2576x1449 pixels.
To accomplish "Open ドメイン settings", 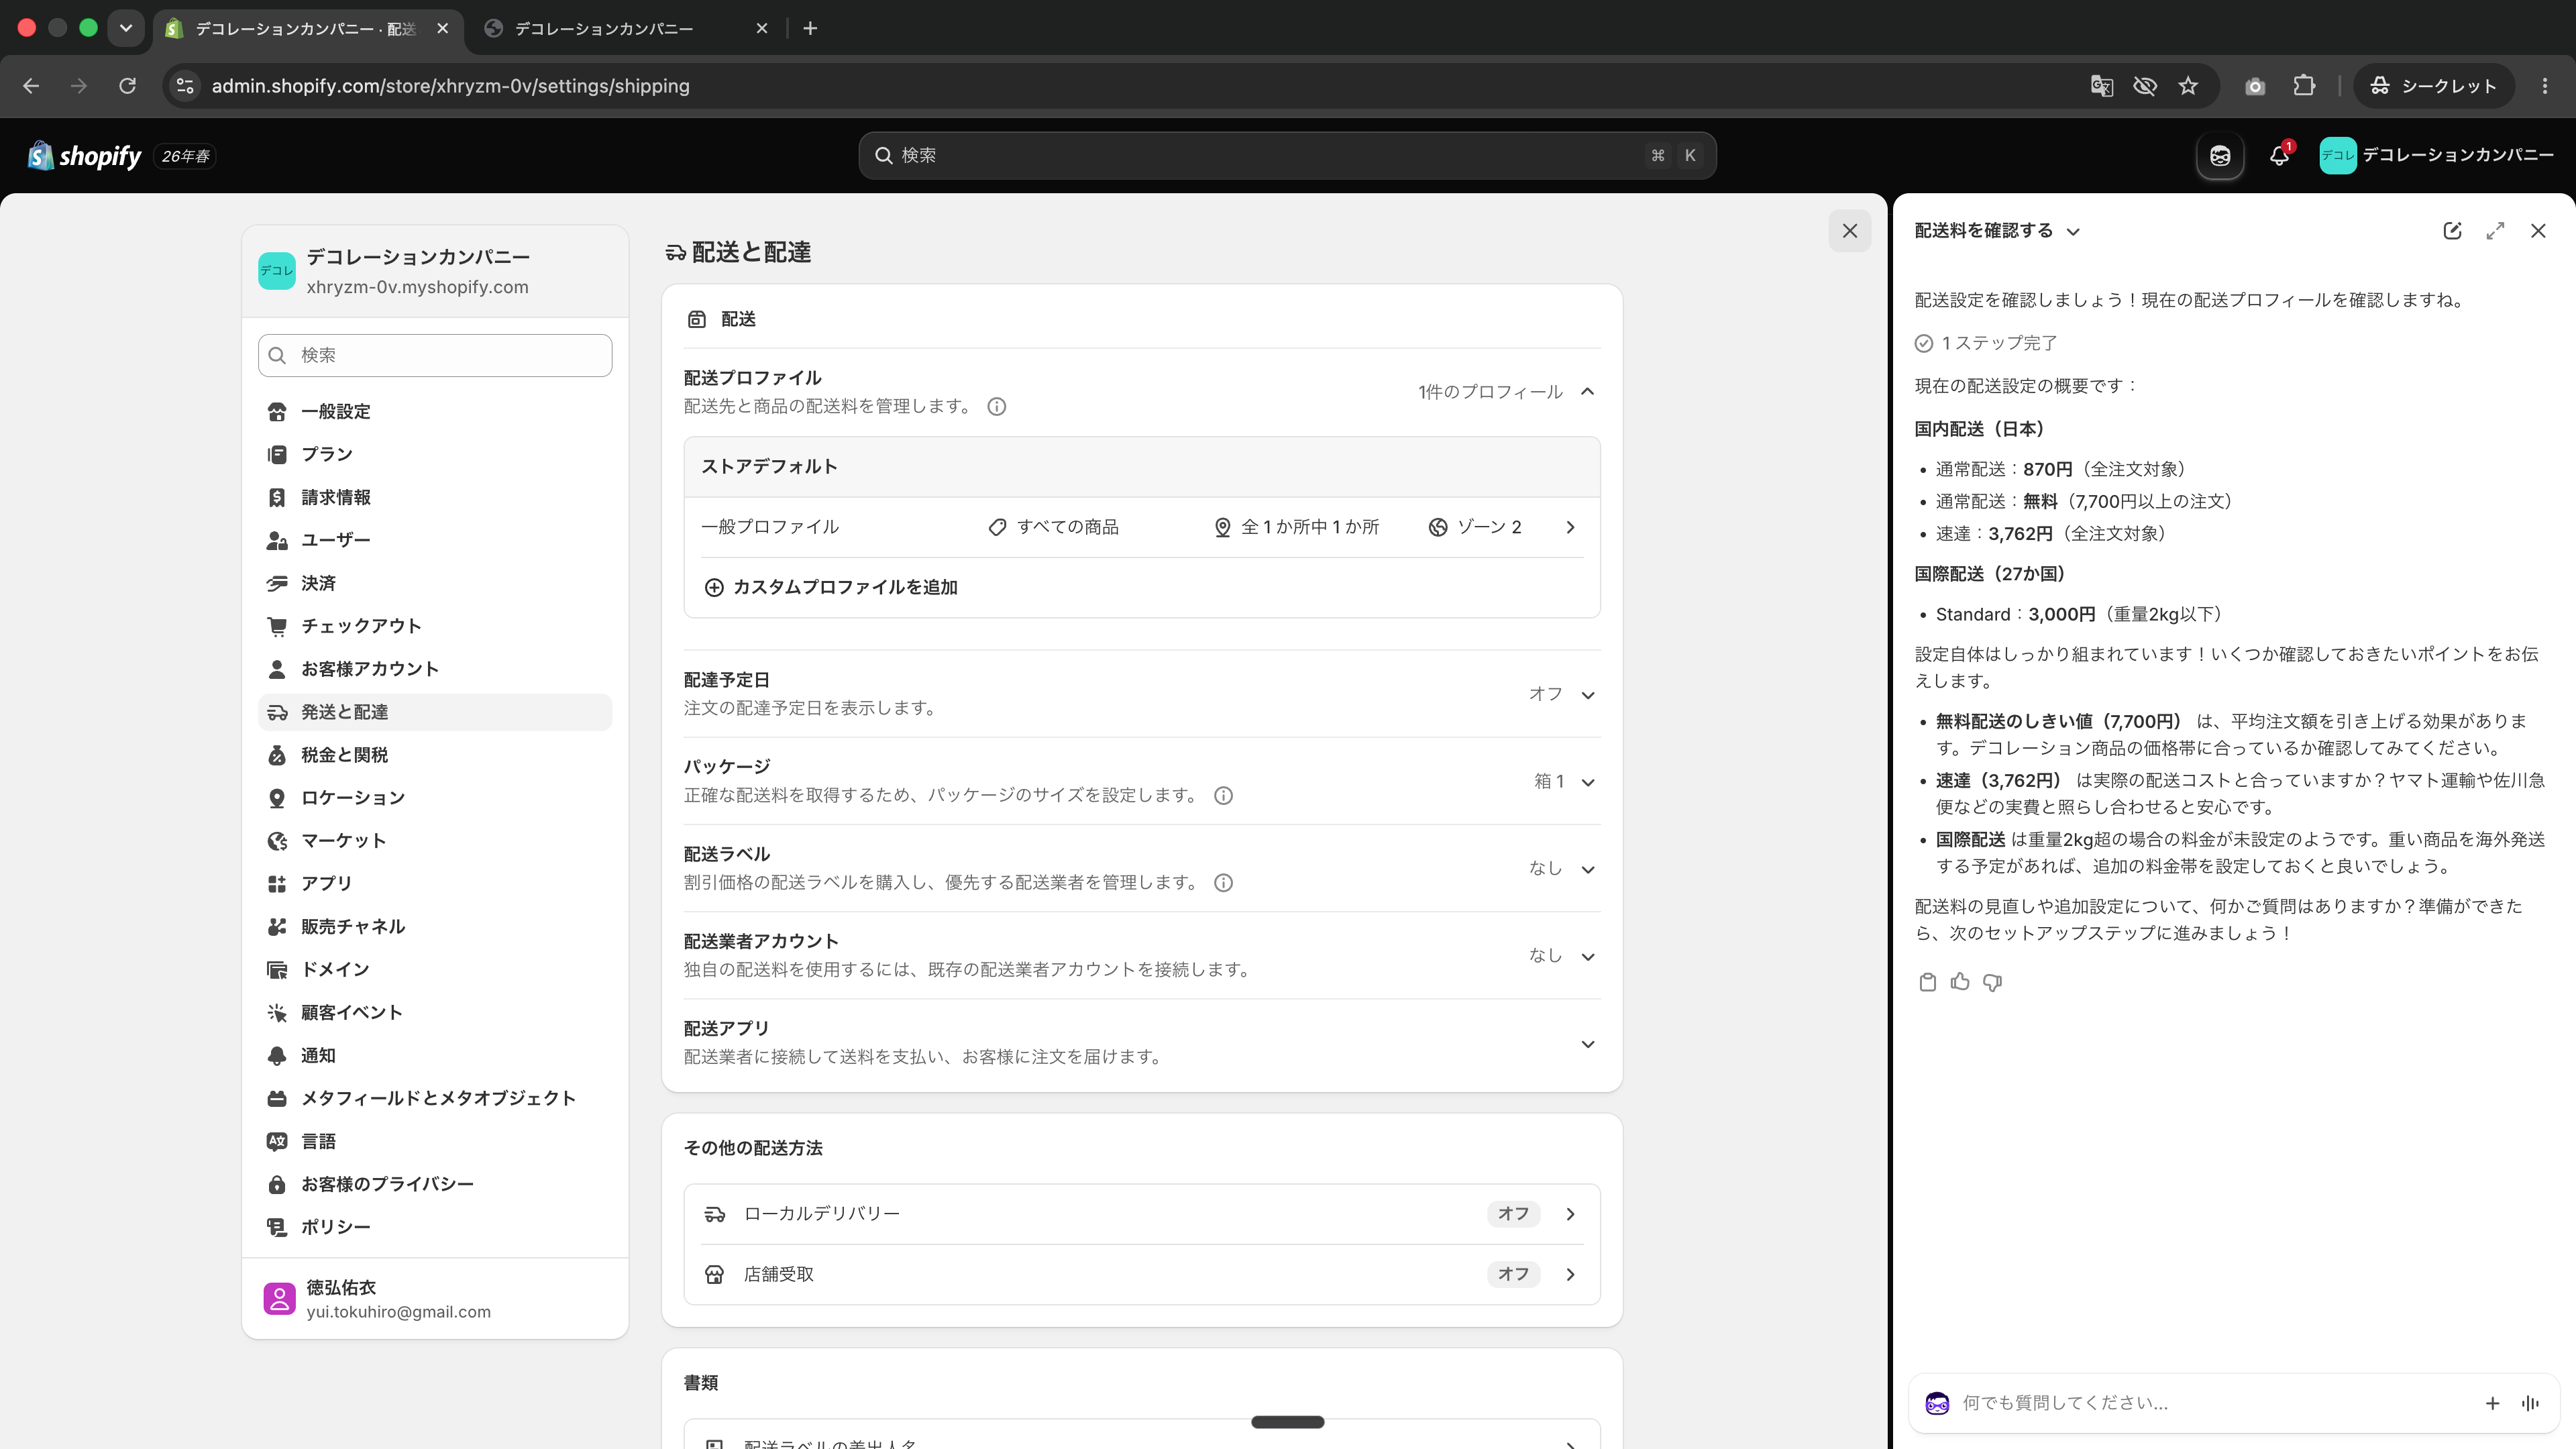I will [435, 969].
